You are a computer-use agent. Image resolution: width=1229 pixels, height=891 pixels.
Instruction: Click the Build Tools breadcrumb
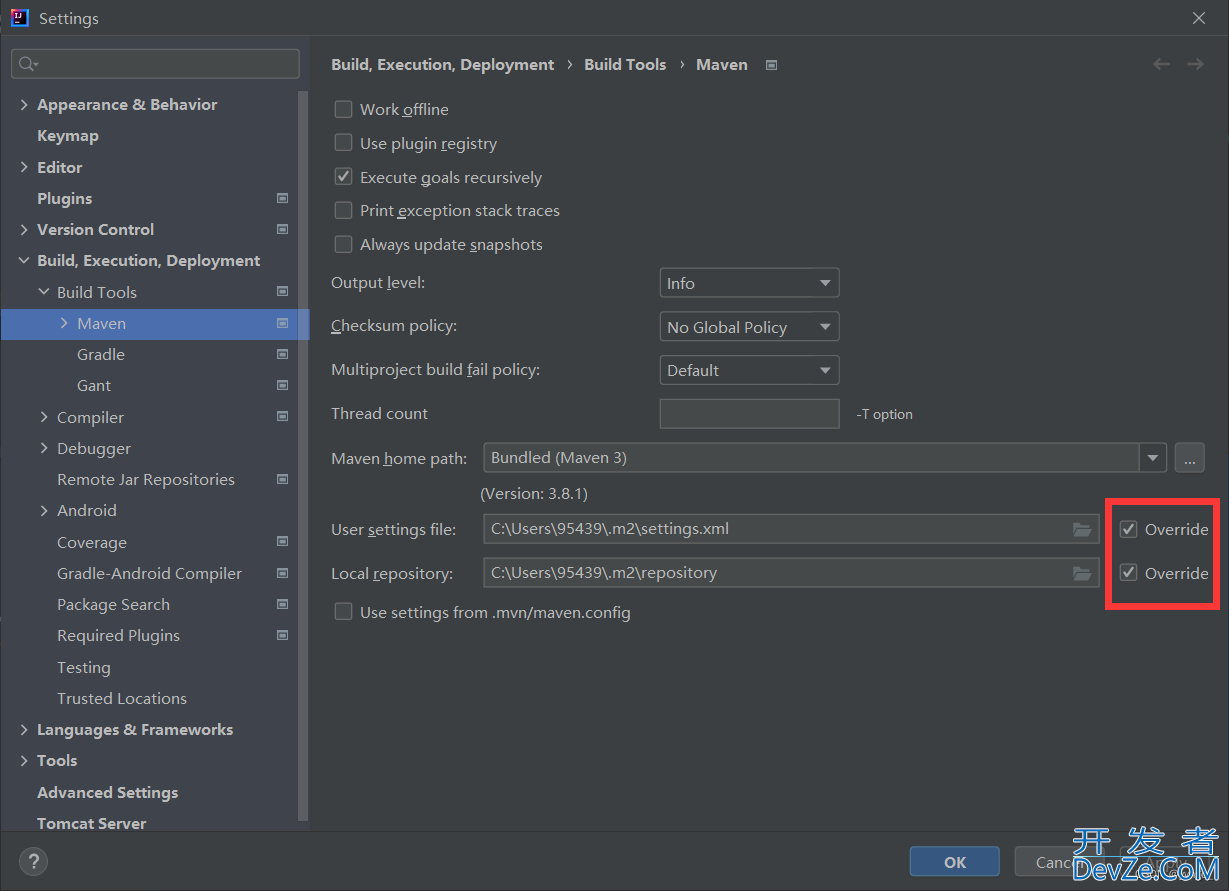(625, 64)
